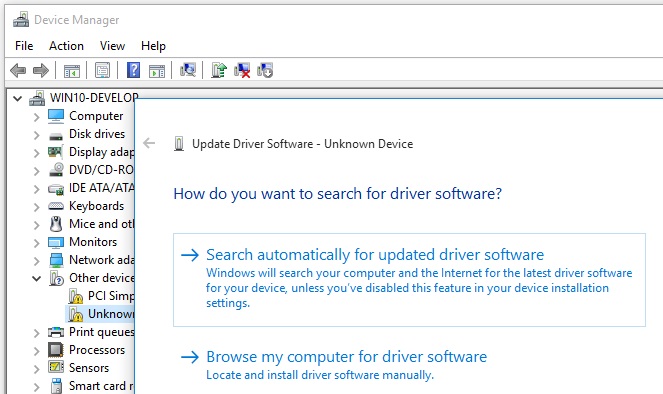Viewport: 663px width, 394px height.
Task: Click the Uninstall device red X icon
Action: tap(242, 70)
